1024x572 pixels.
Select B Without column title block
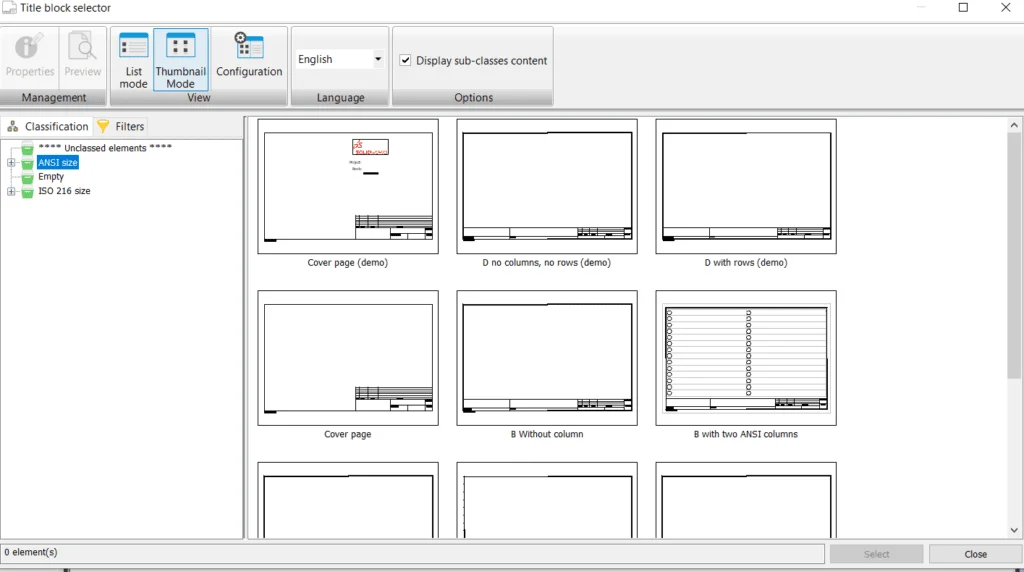pos(547,358)
